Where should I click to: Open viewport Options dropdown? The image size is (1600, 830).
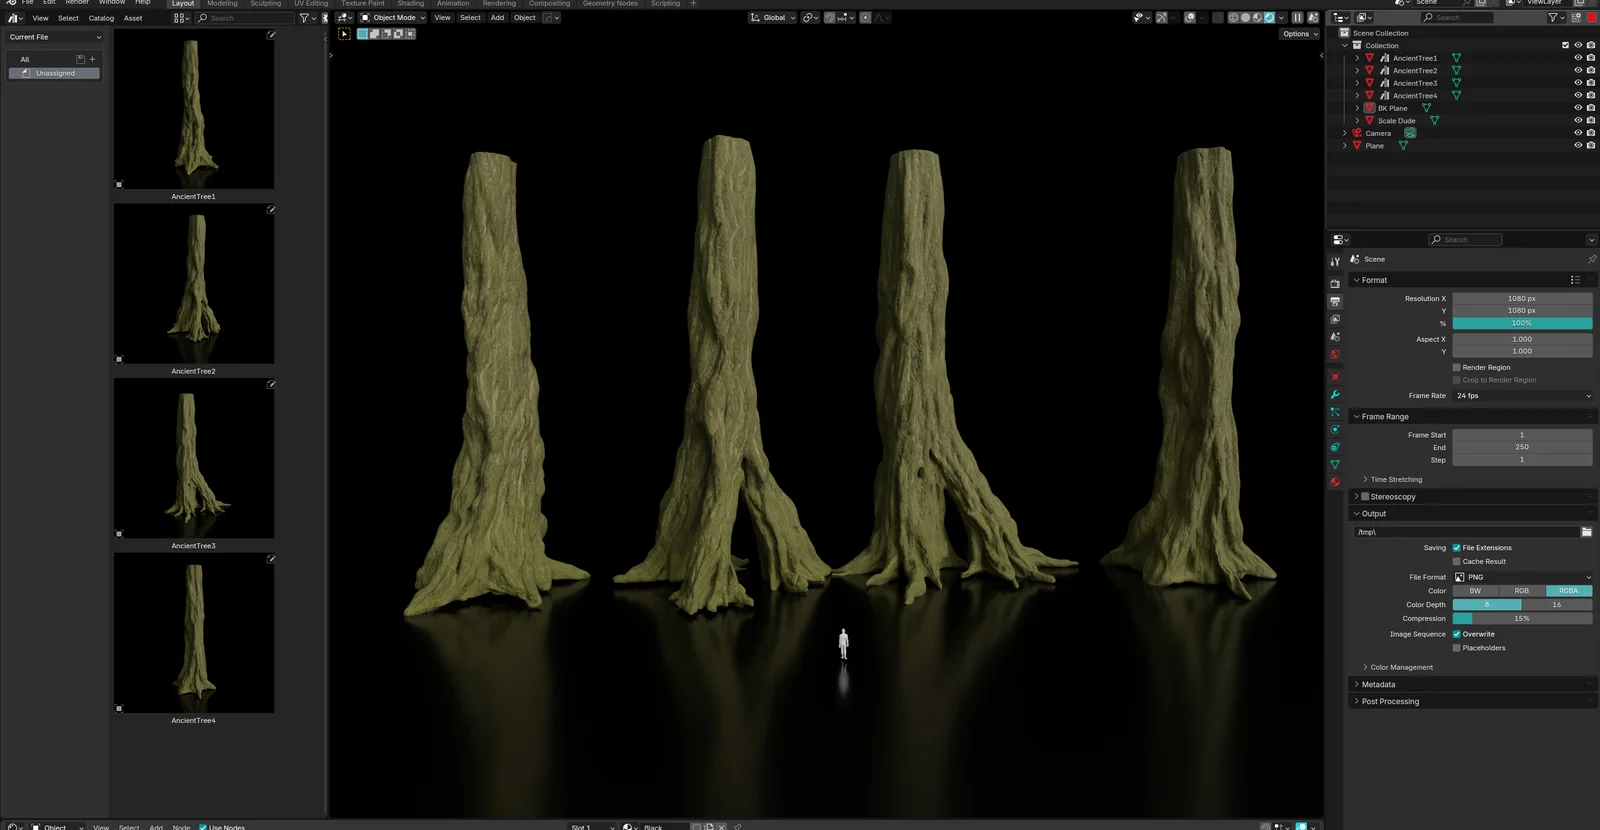1300,34
